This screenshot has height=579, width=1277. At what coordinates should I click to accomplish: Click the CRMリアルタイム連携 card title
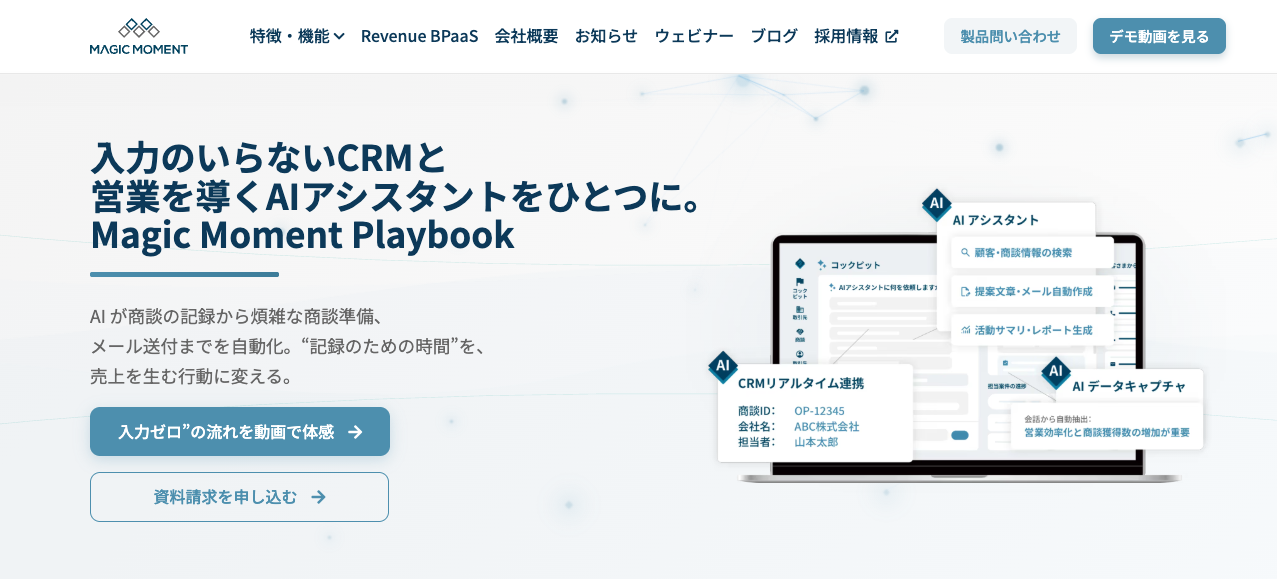pos(800,382)
